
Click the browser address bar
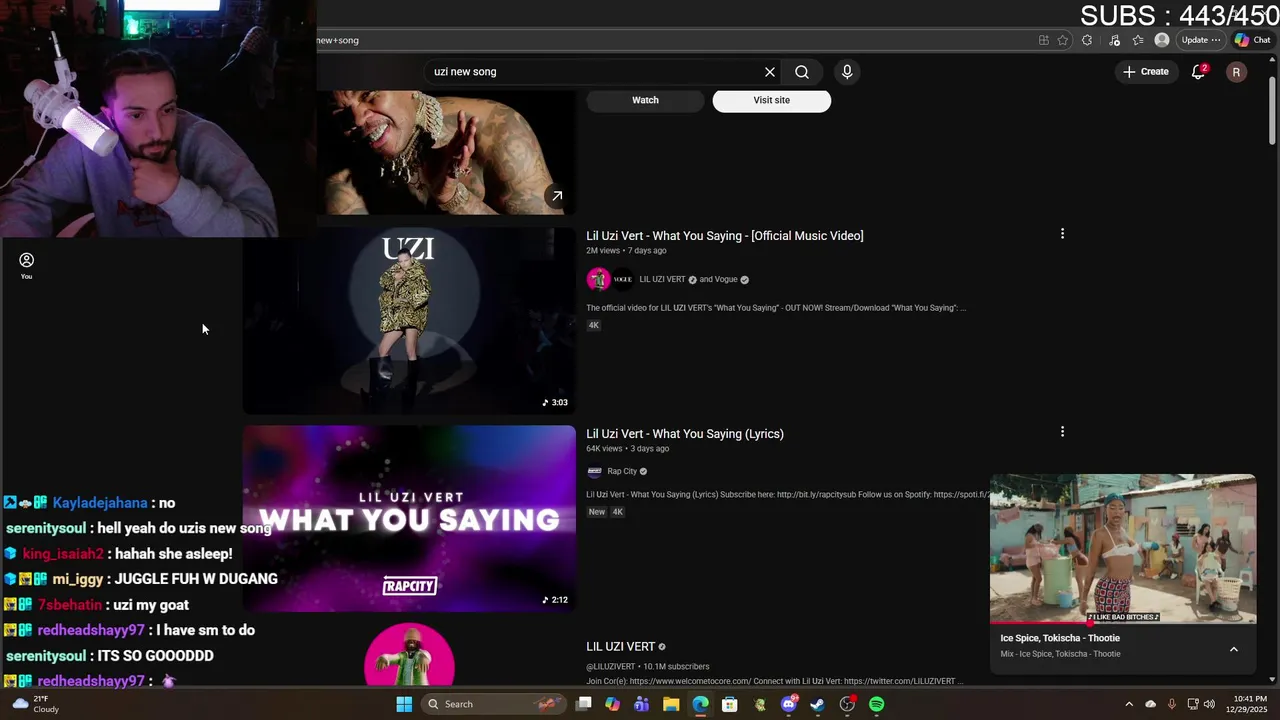point(670,40)
